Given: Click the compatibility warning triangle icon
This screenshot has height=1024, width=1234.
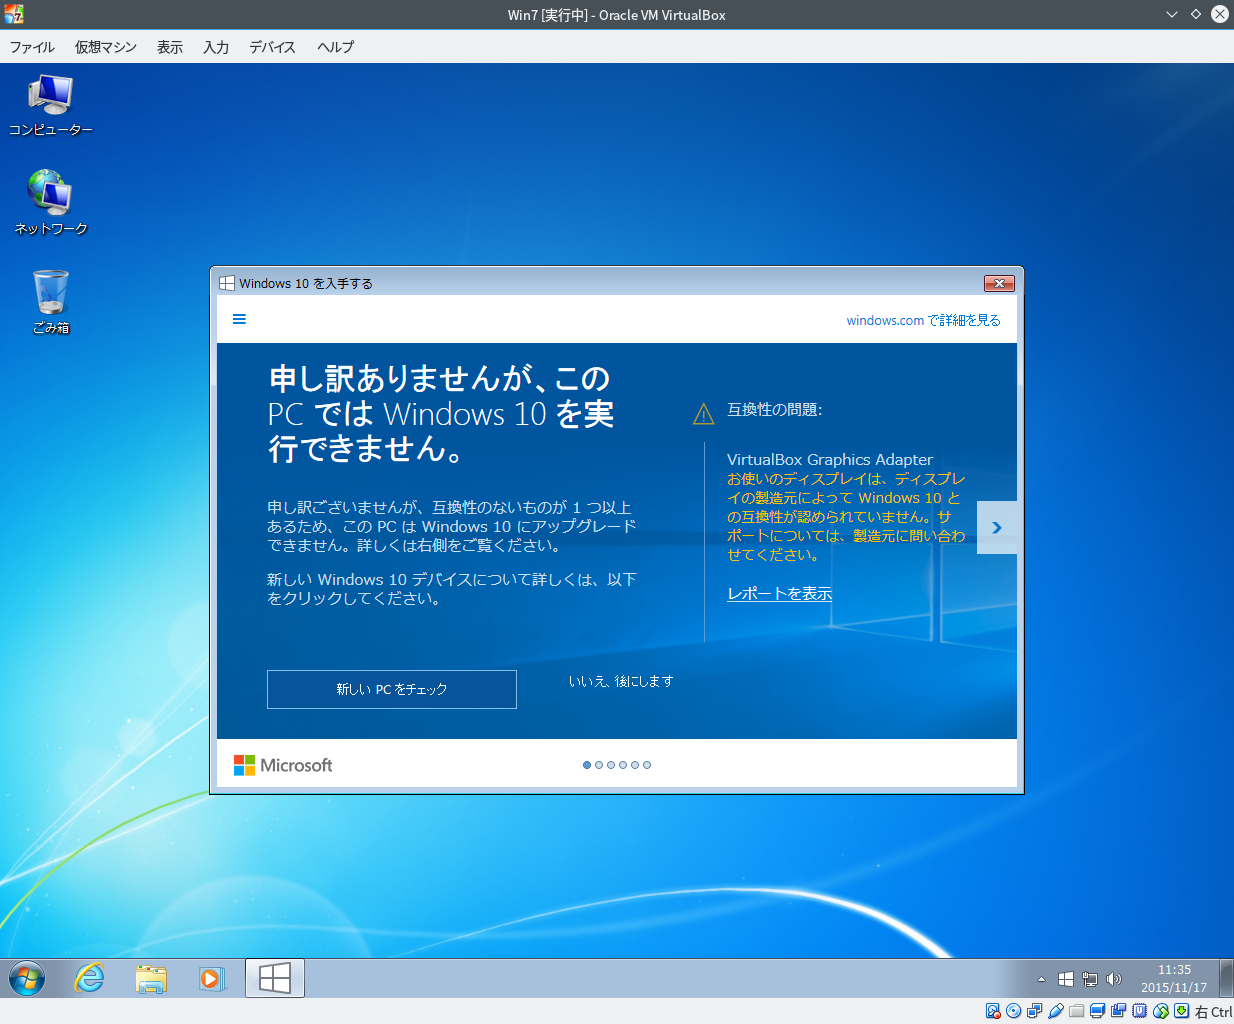Looking at the screenshot, I should [x=703, y=413].
